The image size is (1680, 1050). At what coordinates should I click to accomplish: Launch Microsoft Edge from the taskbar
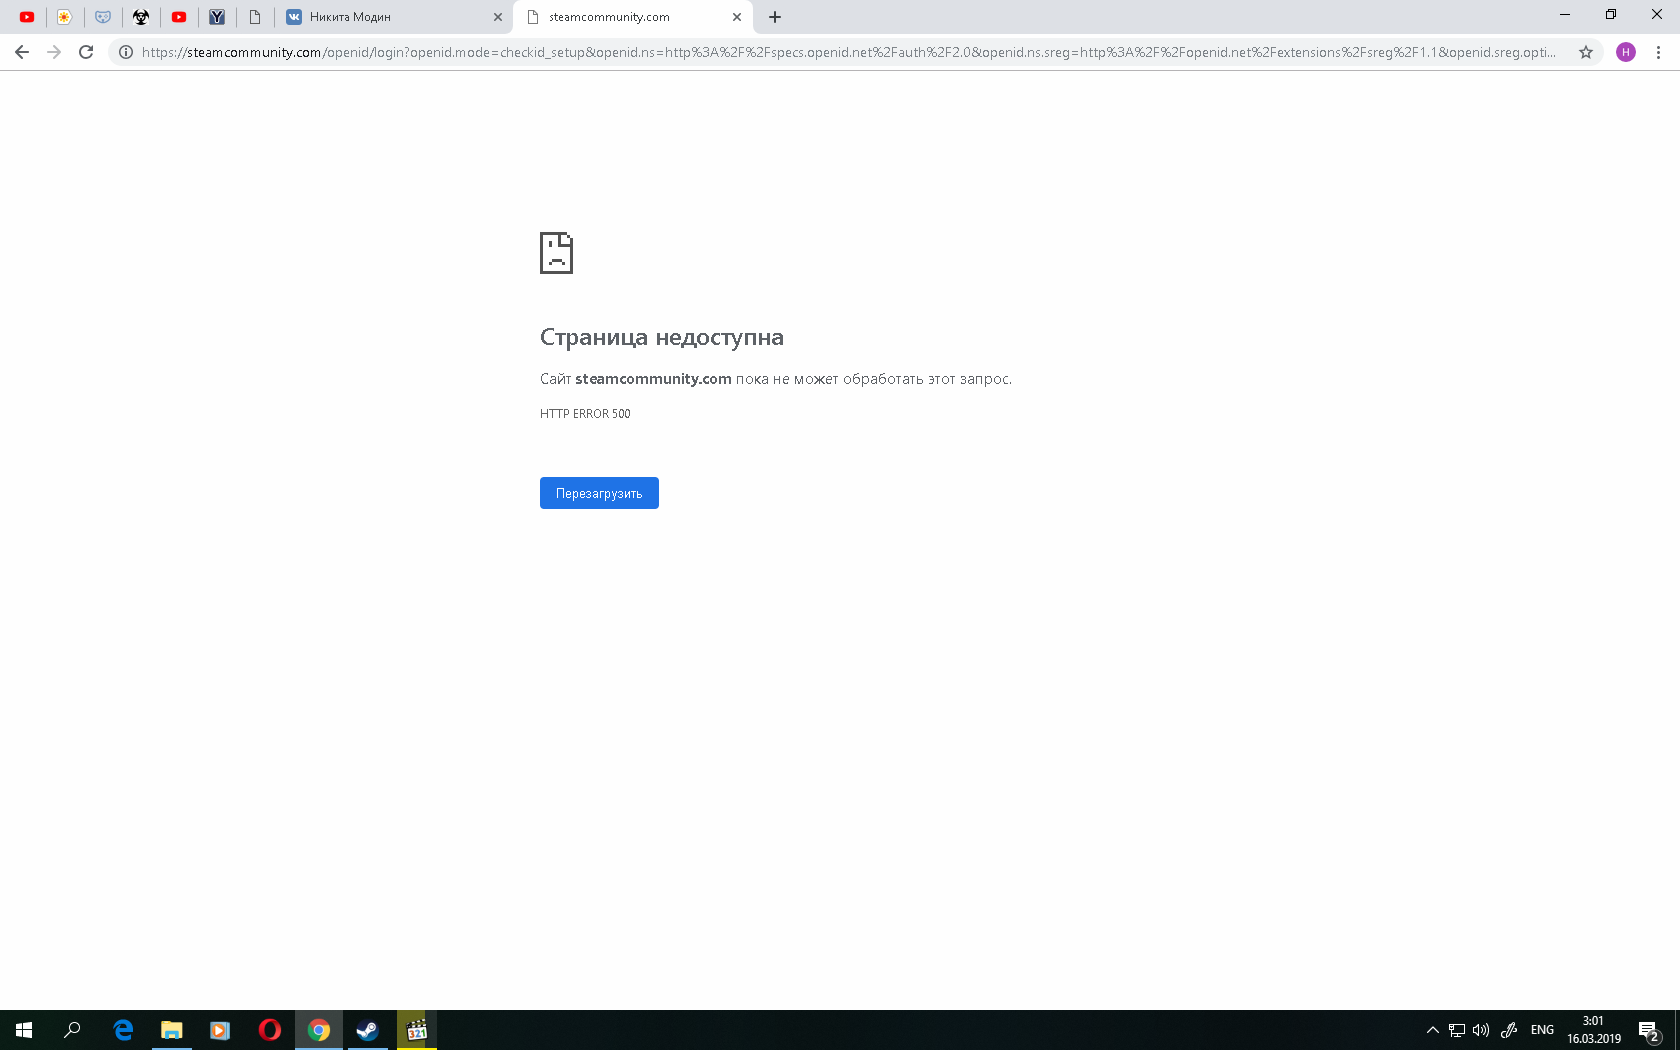[123, 1030]
